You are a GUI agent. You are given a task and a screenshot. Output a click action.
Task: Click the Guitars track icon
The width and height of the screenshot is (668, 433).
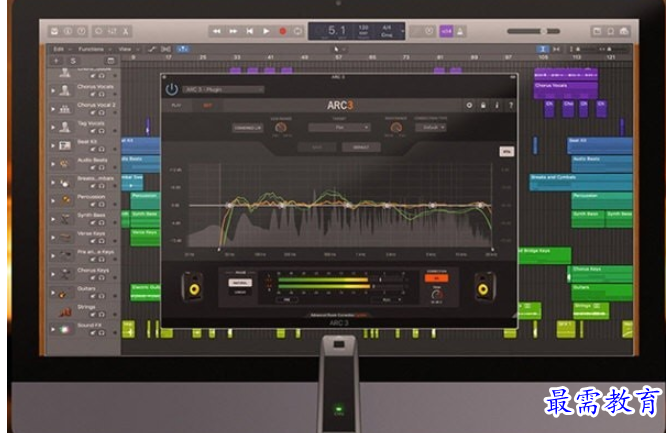65,293
